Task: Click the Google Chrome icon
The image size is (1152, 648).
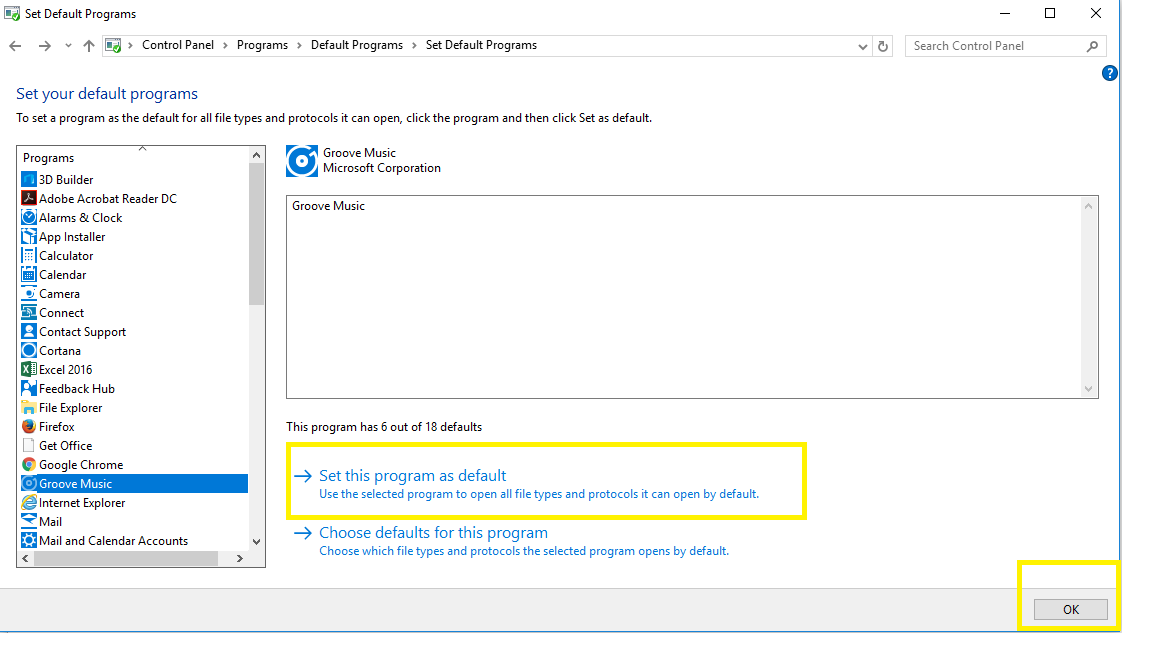Action: click(x=29, y=465)
